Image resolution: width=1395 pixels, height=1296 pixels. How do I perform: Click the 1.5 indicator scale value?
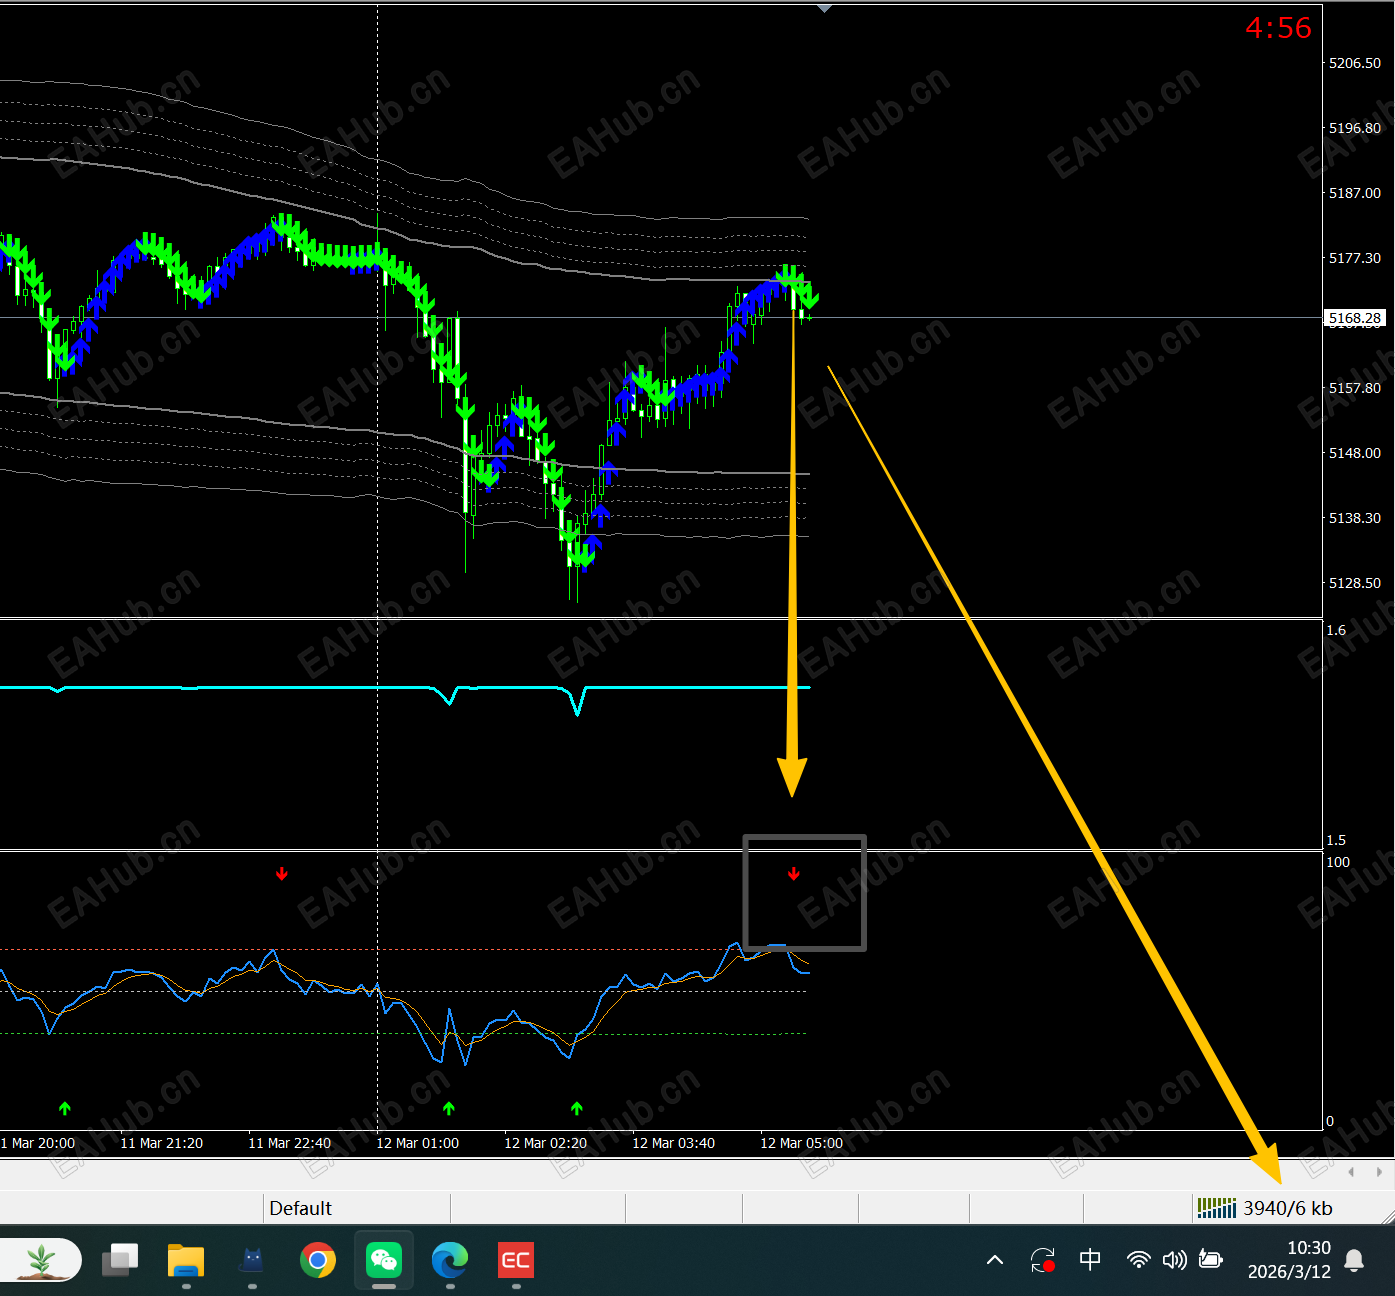tap(1336, 840)
